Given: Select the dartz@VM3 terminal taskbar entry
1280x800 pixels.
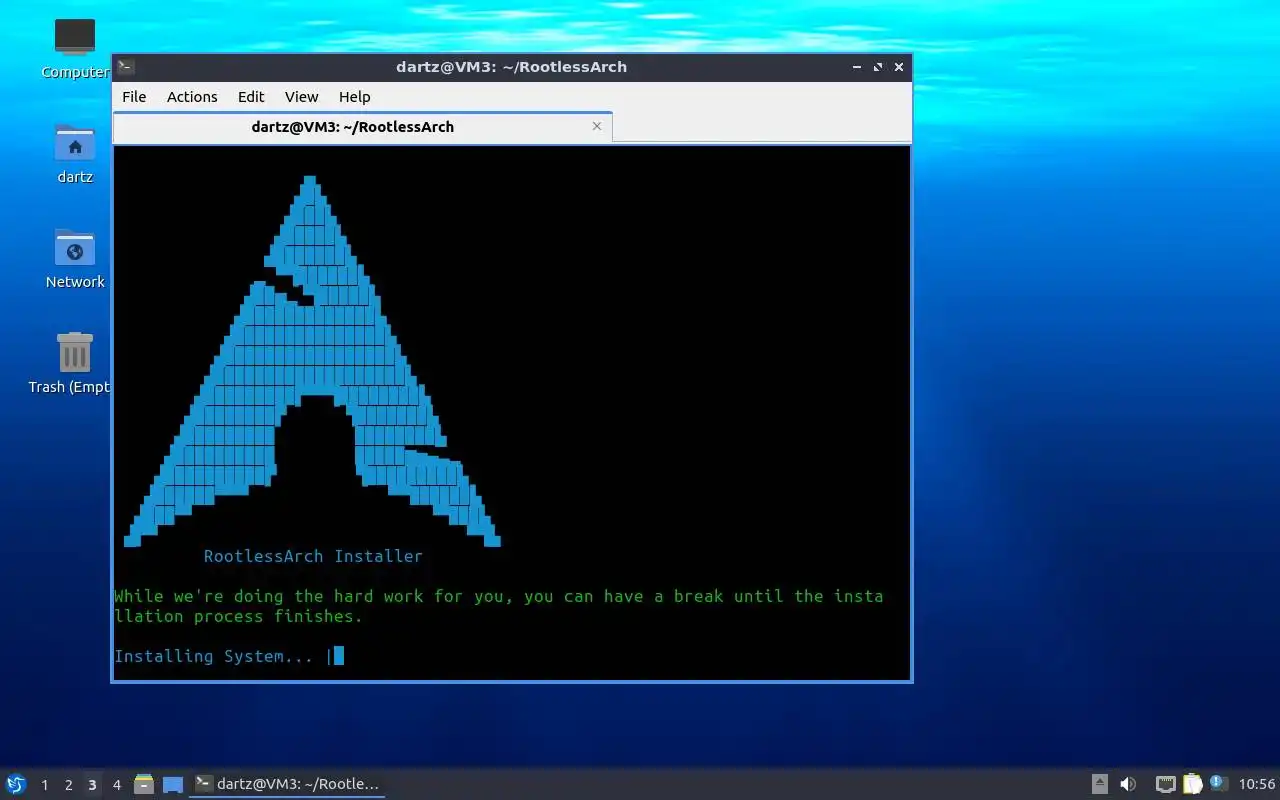Looking at the screenshot, I should tap(288, 784).
